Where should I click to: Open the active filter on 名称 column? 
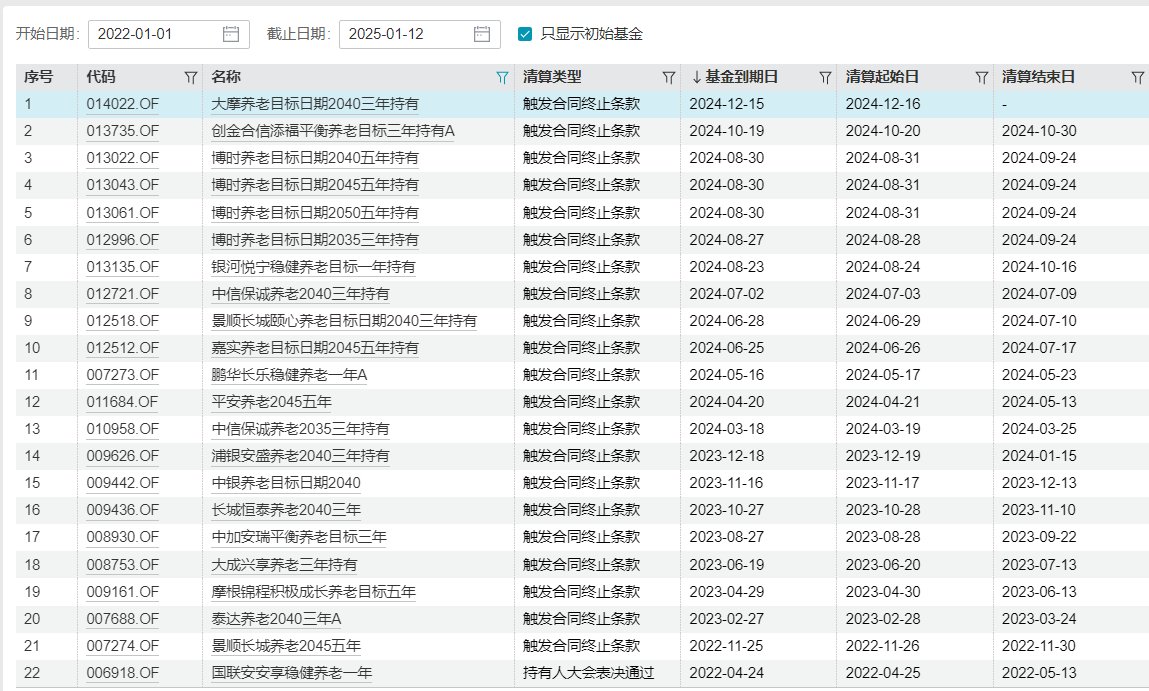[x=502, y=77]
